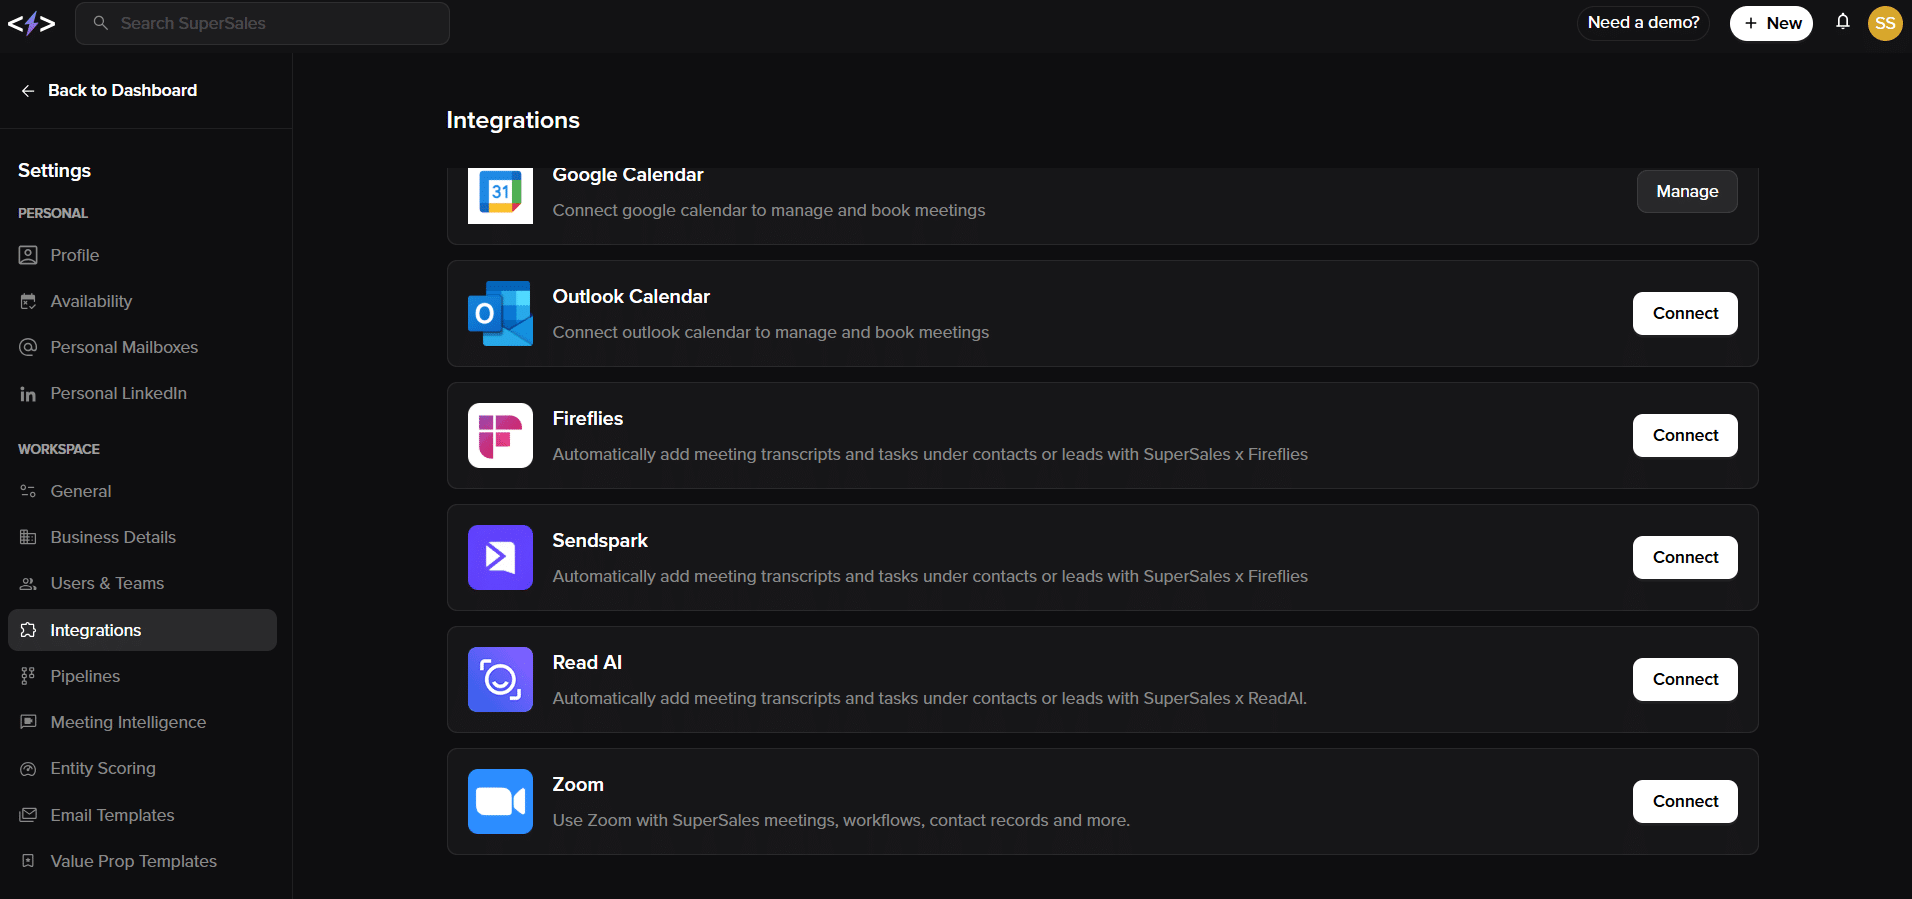Connect the Zoom integration
The width and height of the screenshot is (1912, 899).
pyautogui.click(x=1684, y=802)
